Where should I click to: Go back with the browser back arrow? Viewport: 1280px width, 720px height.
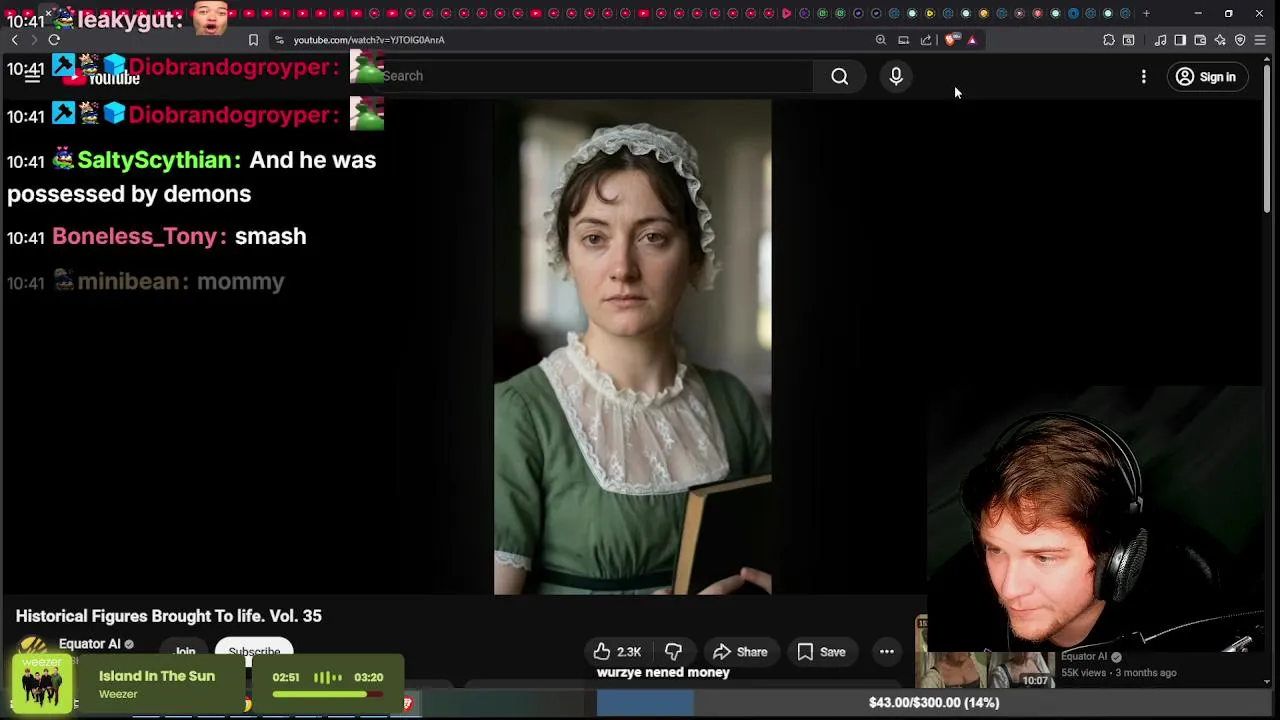click(x=14, y=40)
